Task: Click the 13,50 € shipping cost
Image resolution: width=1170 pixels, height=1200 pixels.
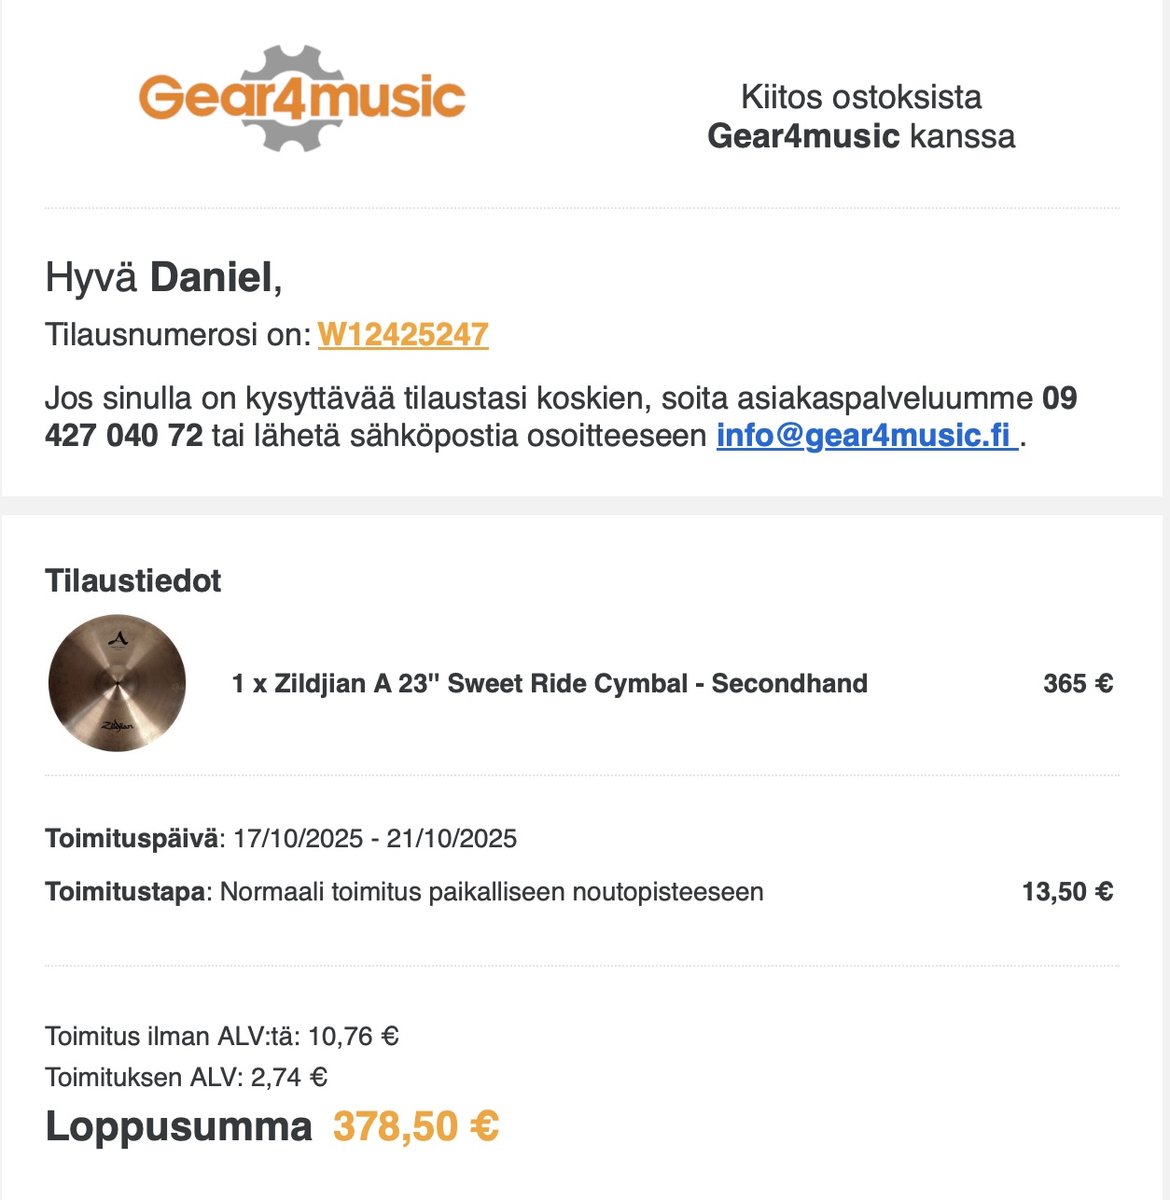Action: click(1067, 892)
